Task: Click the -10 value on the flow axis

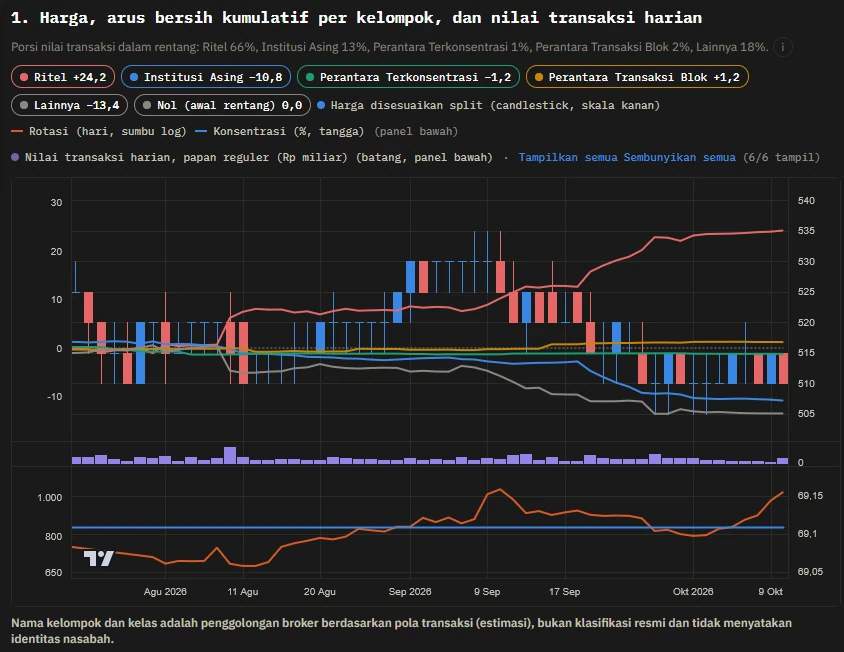Action: click(54, 397)
